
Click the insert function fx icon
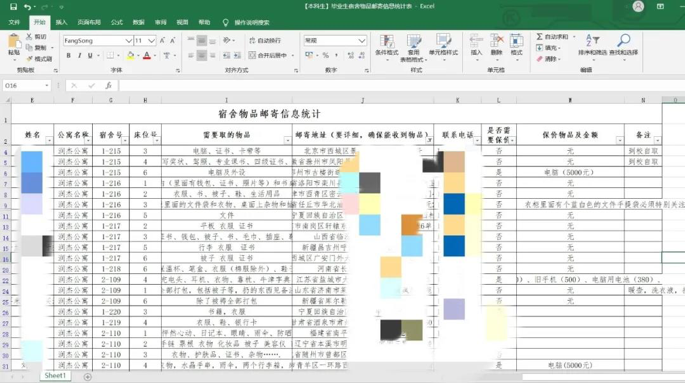pos(108,86)
